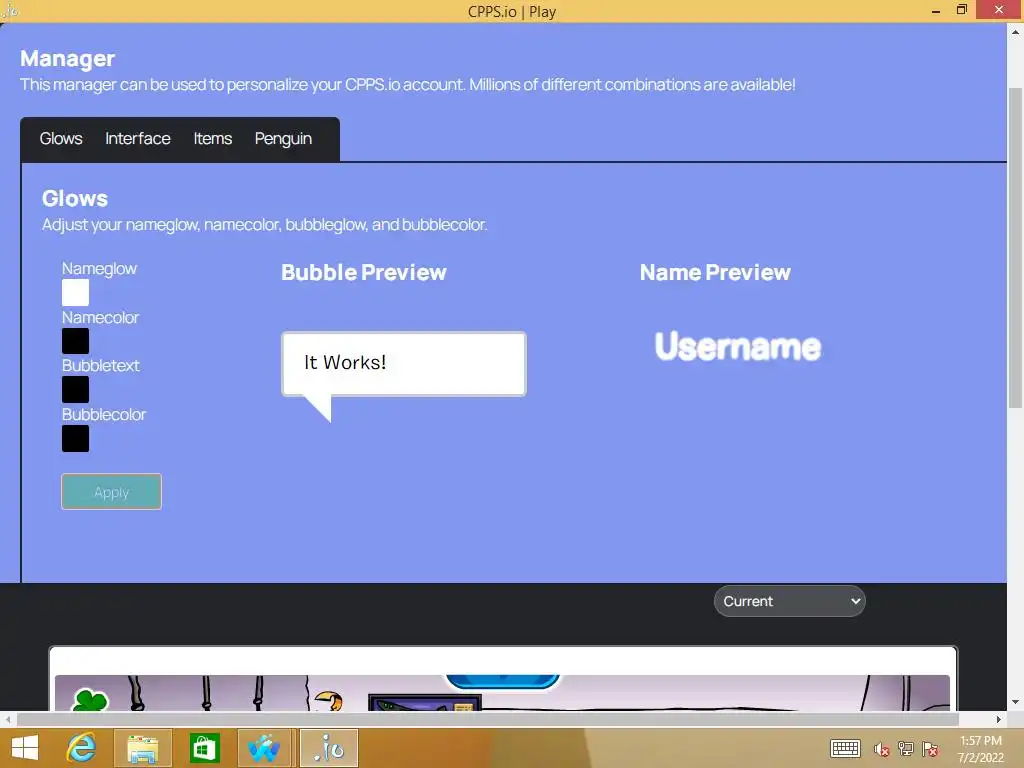Open the Windows Start button

pos(25,748)
